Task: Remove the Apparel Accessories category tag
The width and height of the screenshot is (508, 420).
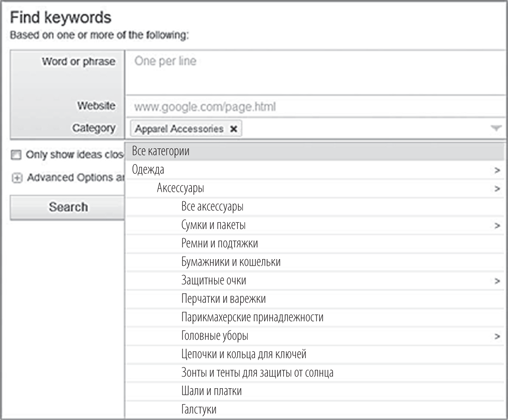Action: (234, 129)
